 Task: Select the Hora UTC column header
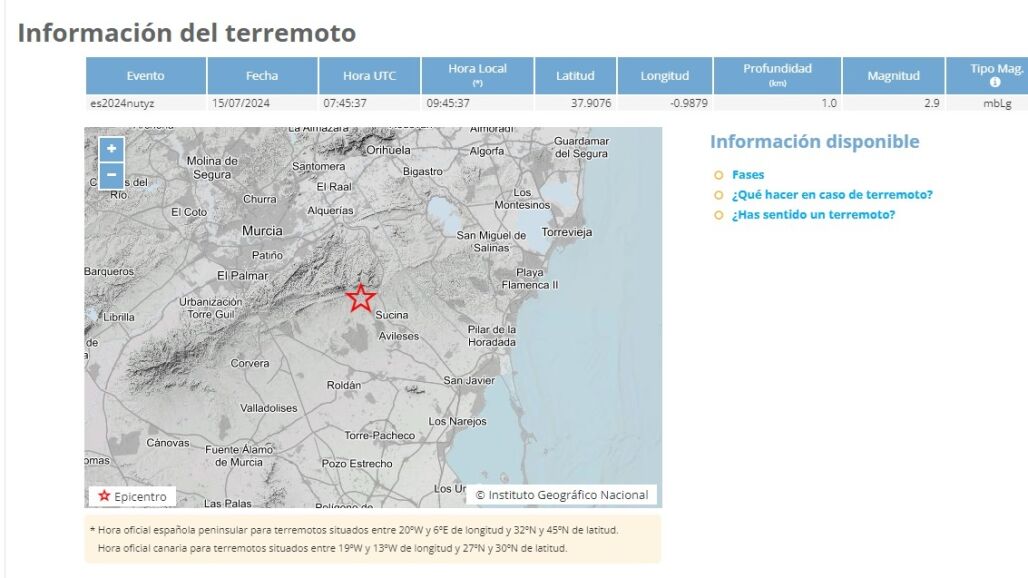click(369, 76)
